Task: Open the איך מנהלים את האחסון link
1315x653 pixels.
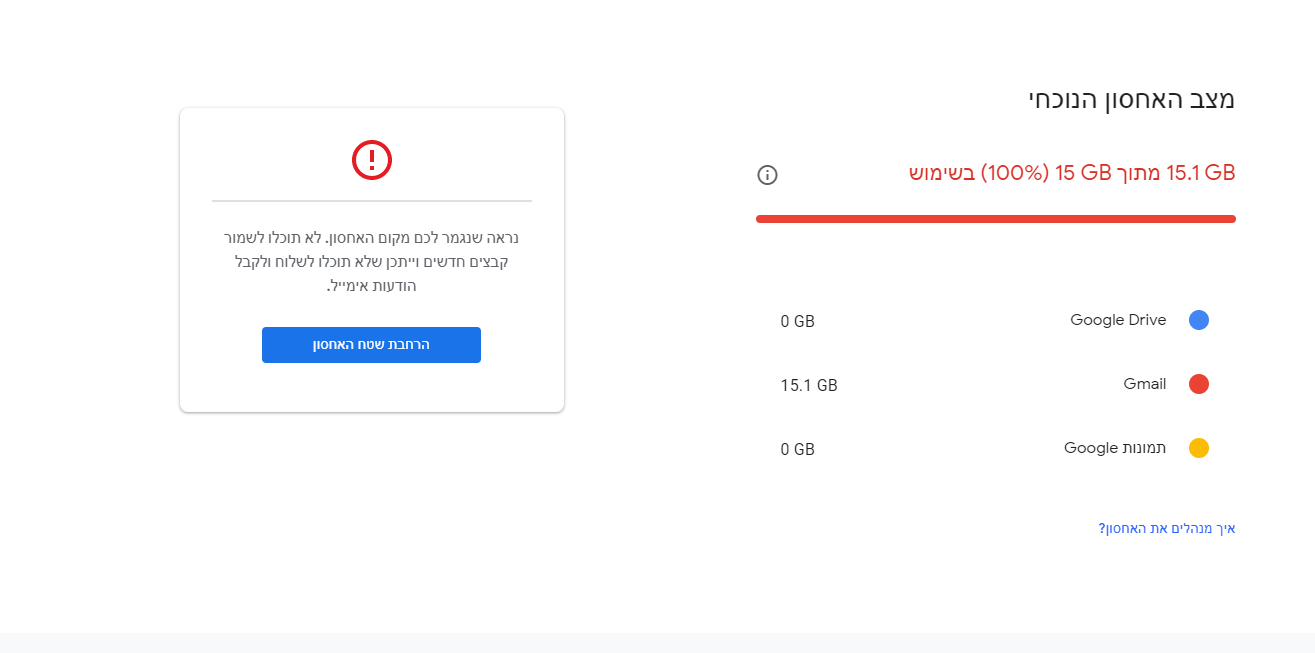Action: (x=1167, y=528)
